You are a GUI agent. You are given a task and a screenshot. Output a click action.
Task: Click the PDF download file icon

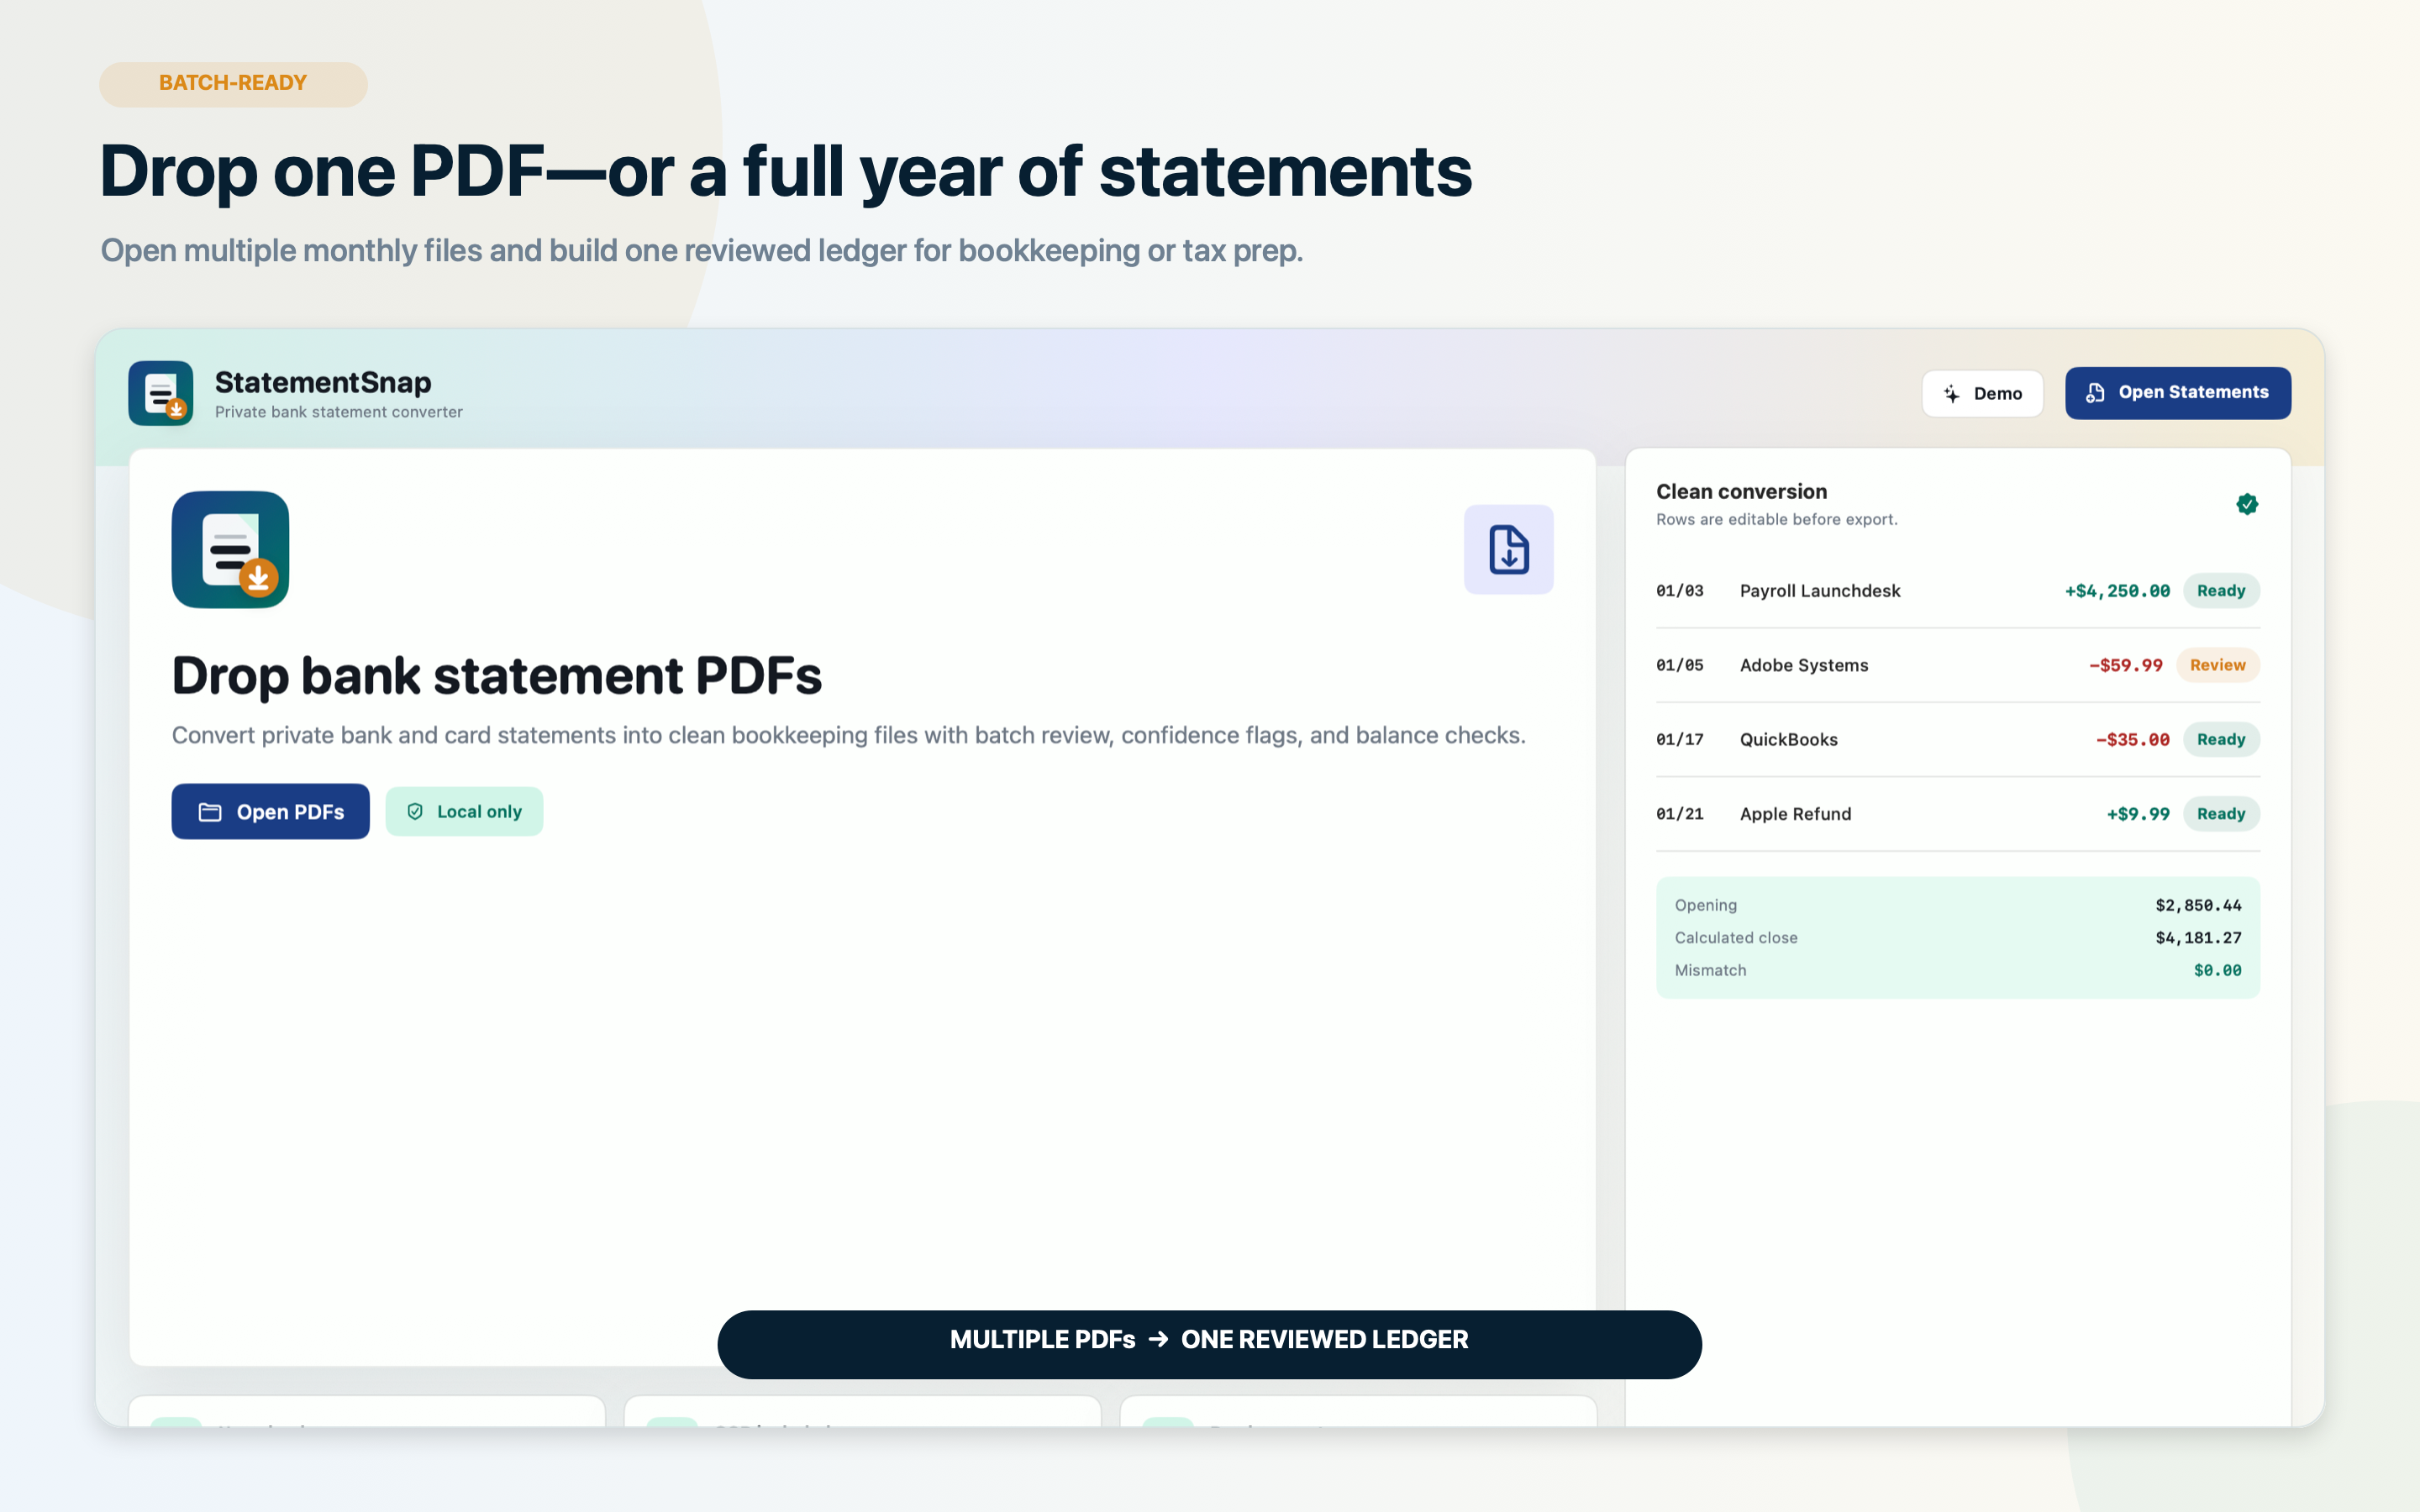tap(1508, 549)
